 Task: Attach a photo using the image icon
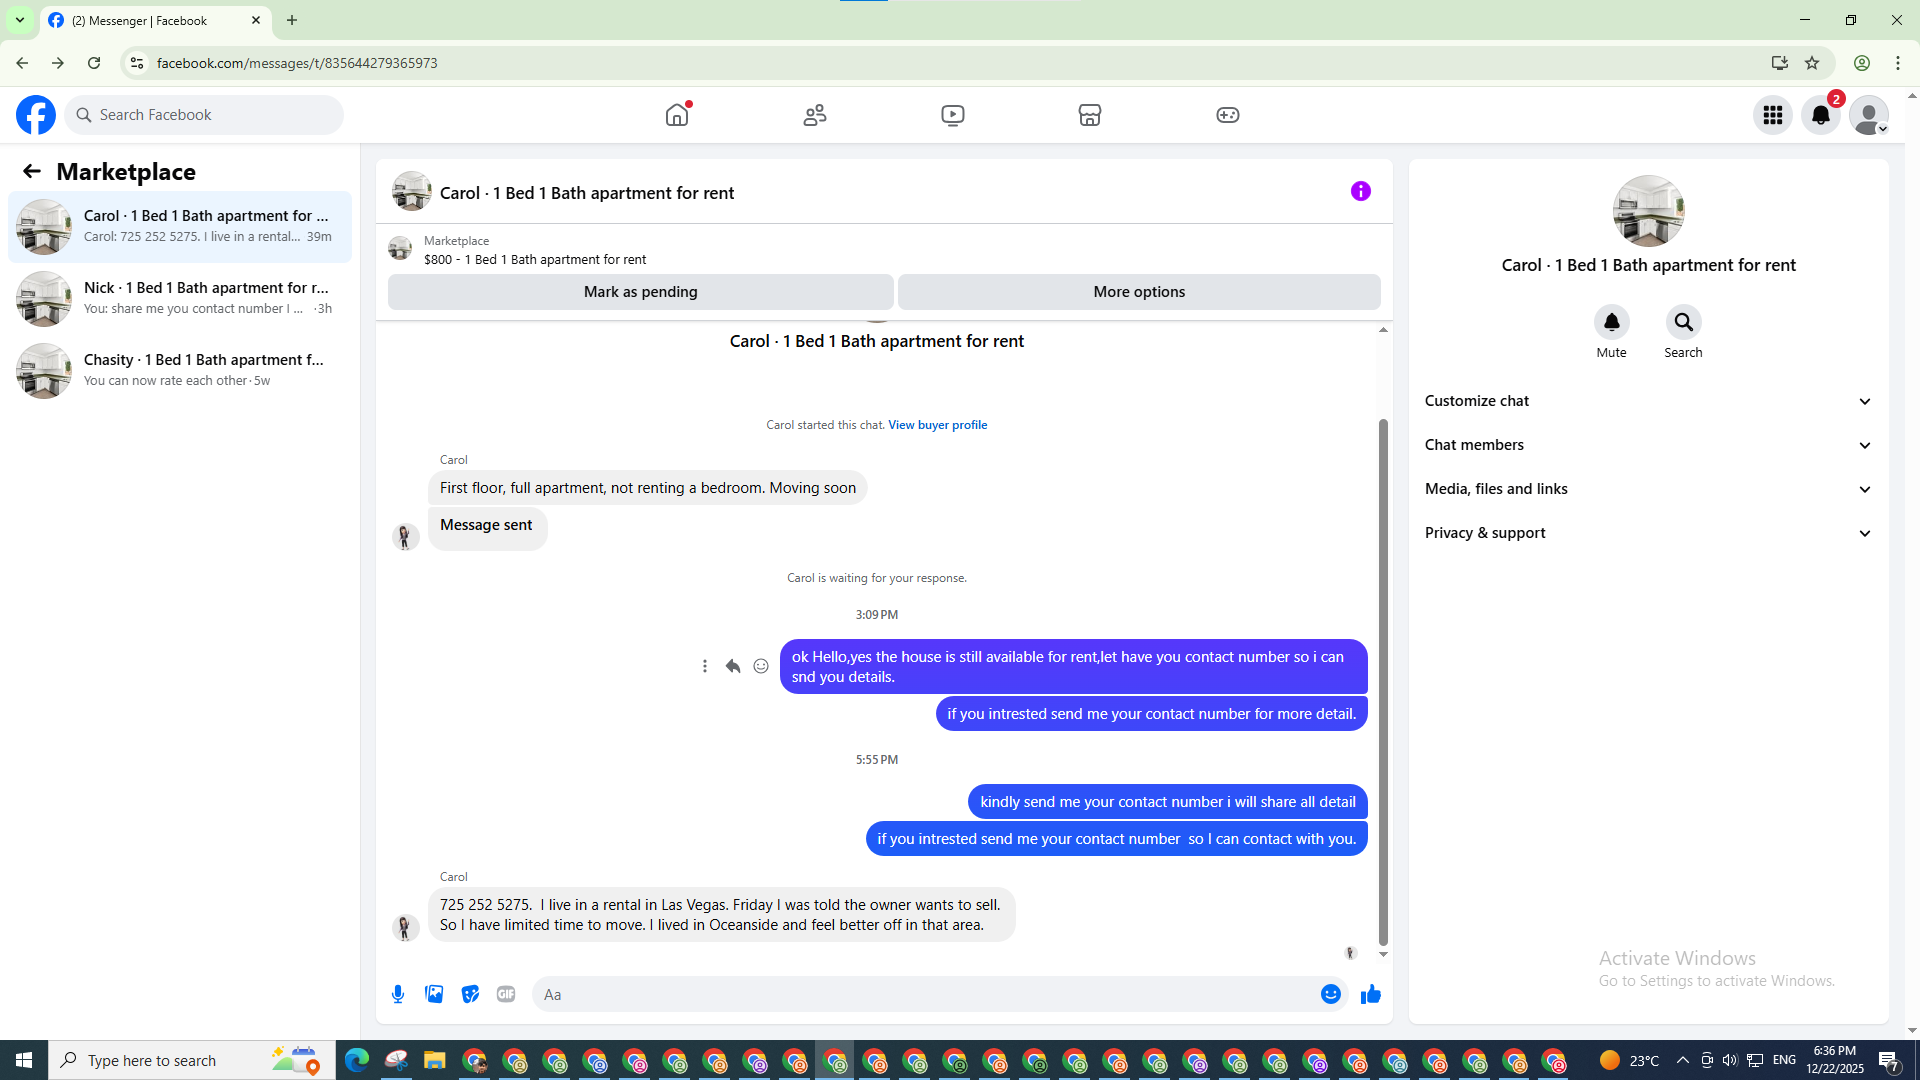(434, 994)
